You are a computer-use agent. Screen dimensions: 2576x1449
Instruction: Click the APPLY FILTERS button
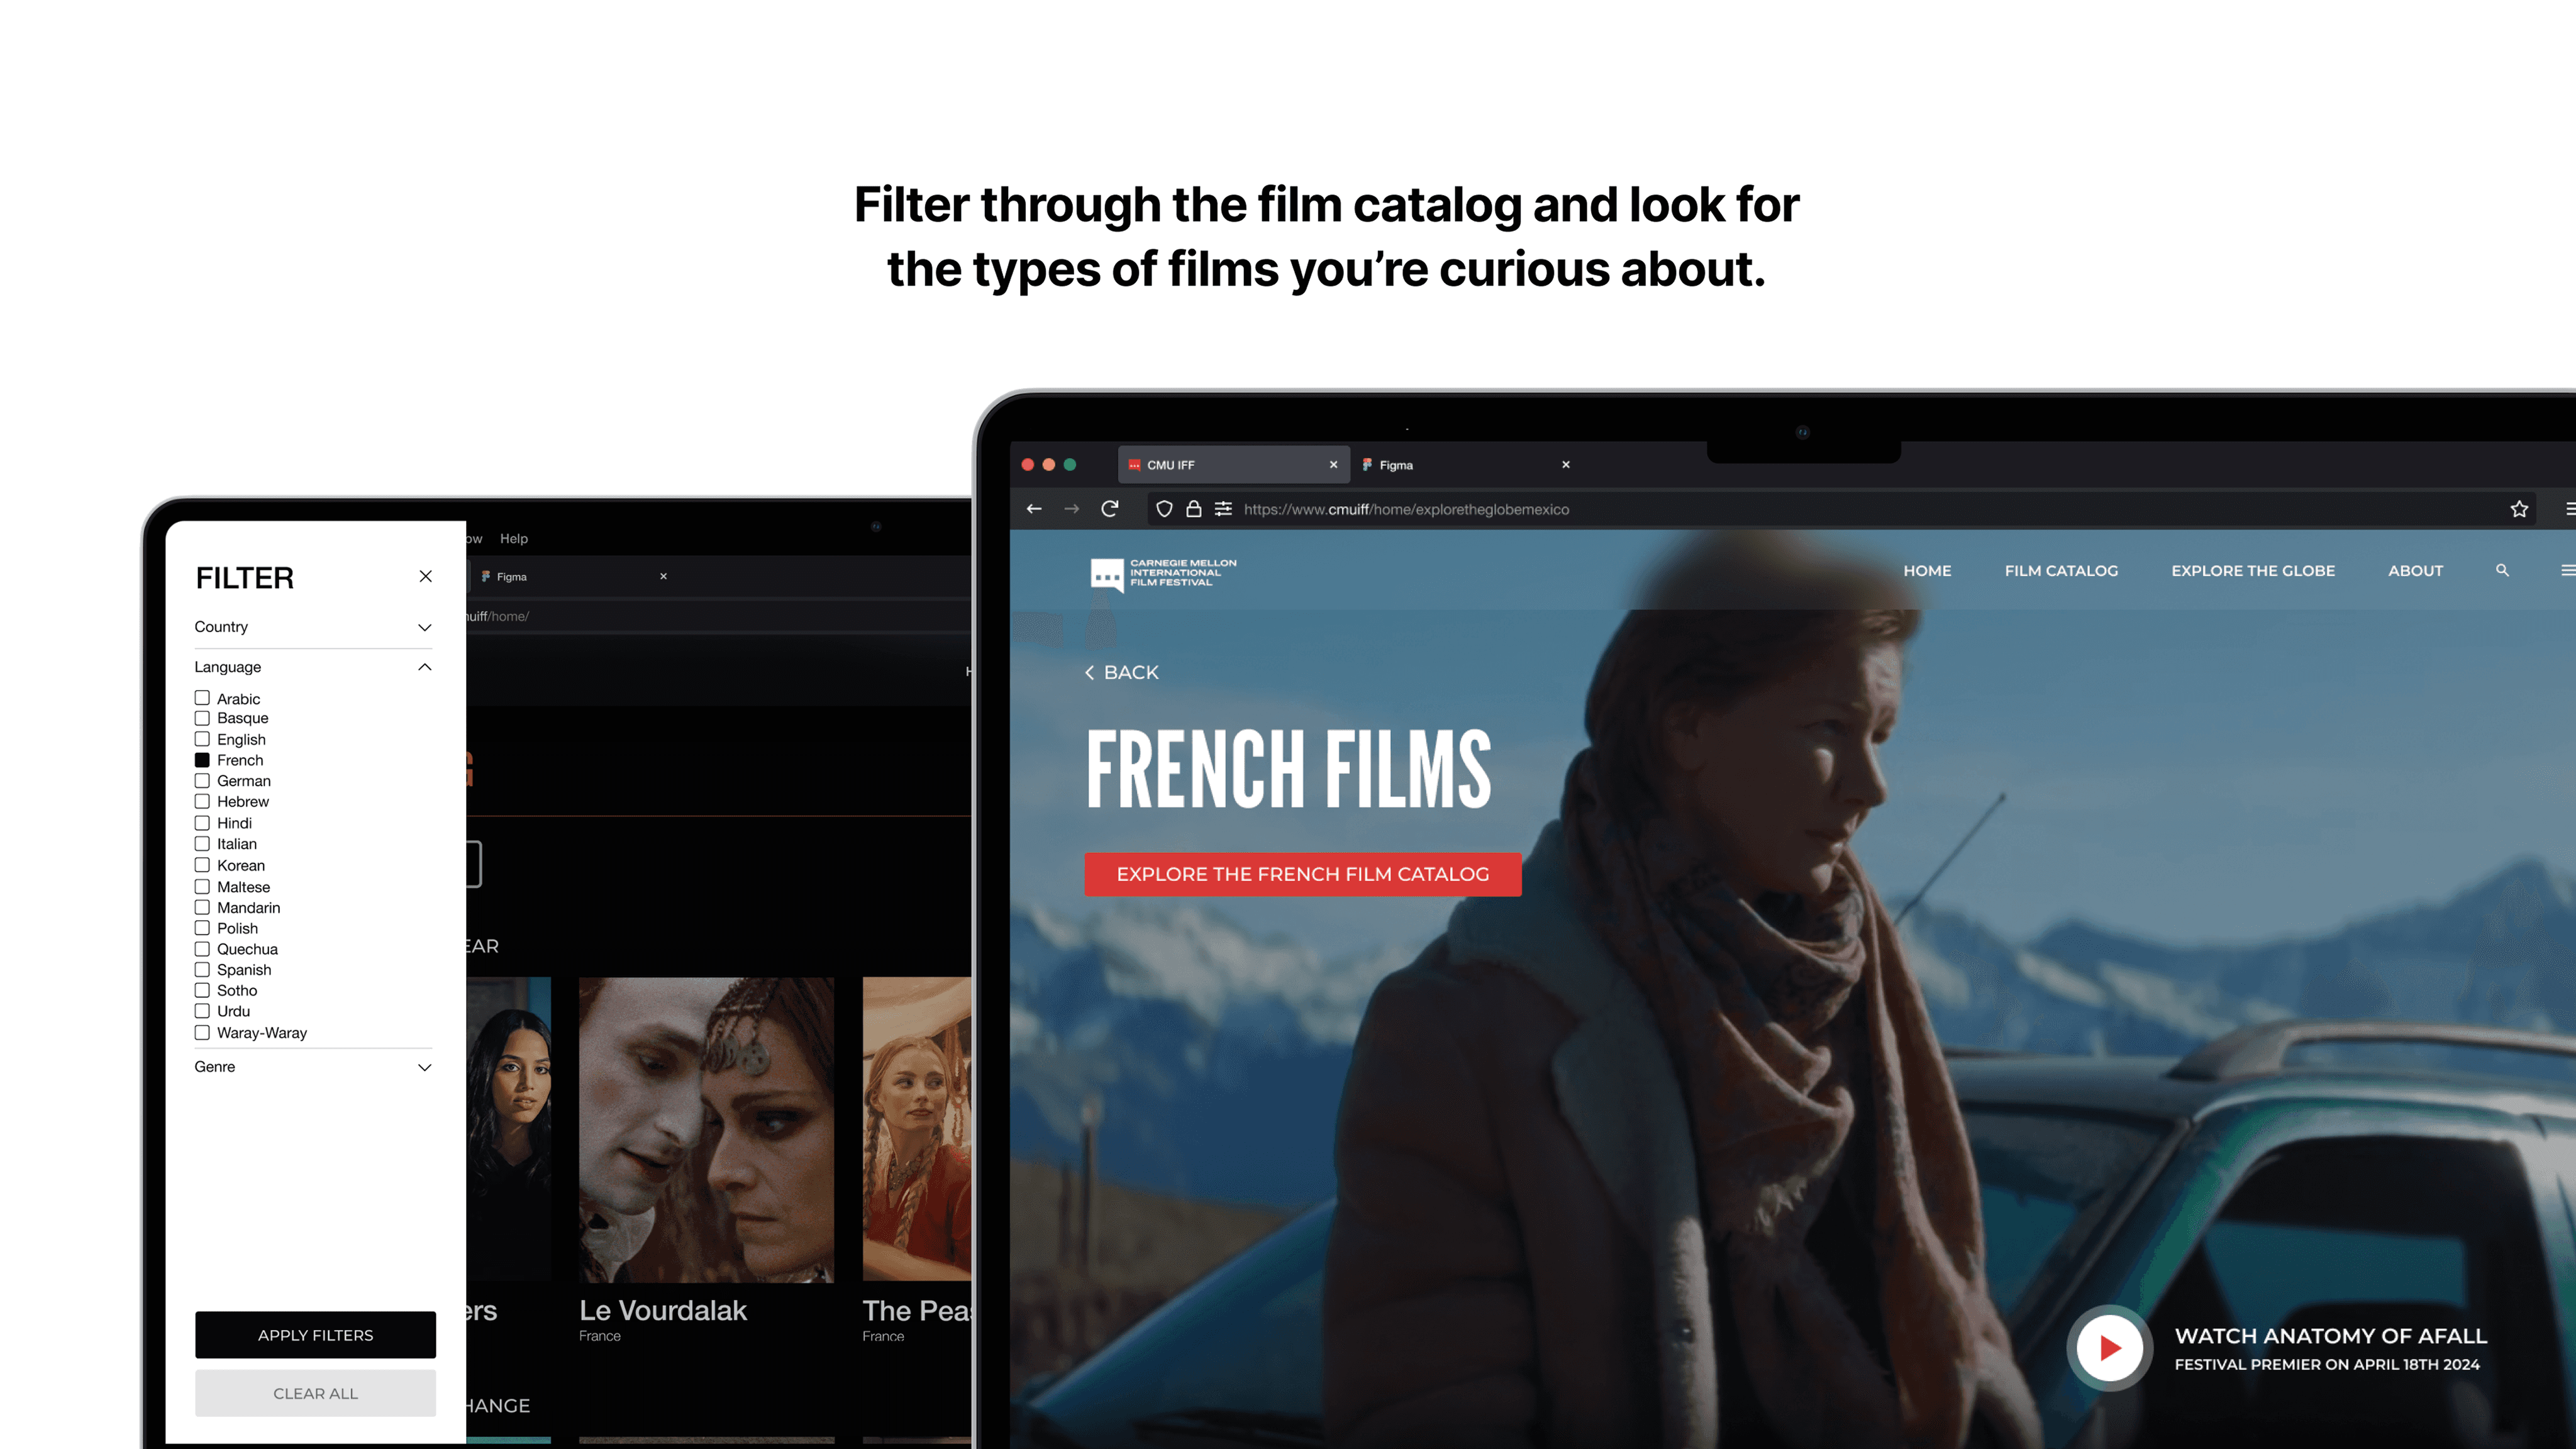pos(315,1335)
